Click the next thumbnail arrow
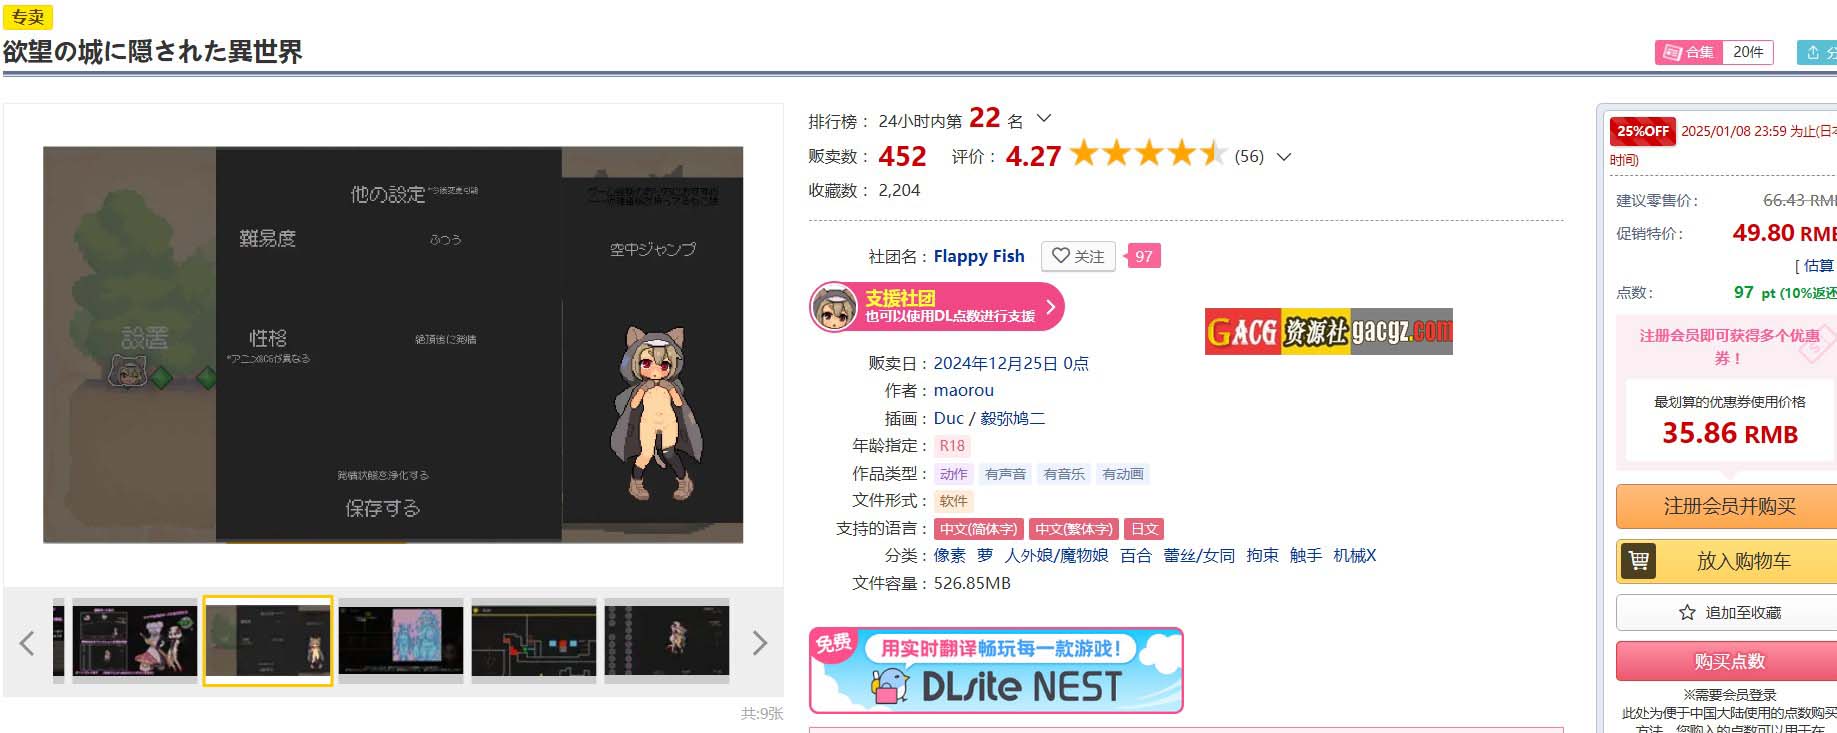 pyautogui.click(x=760, y=643)
